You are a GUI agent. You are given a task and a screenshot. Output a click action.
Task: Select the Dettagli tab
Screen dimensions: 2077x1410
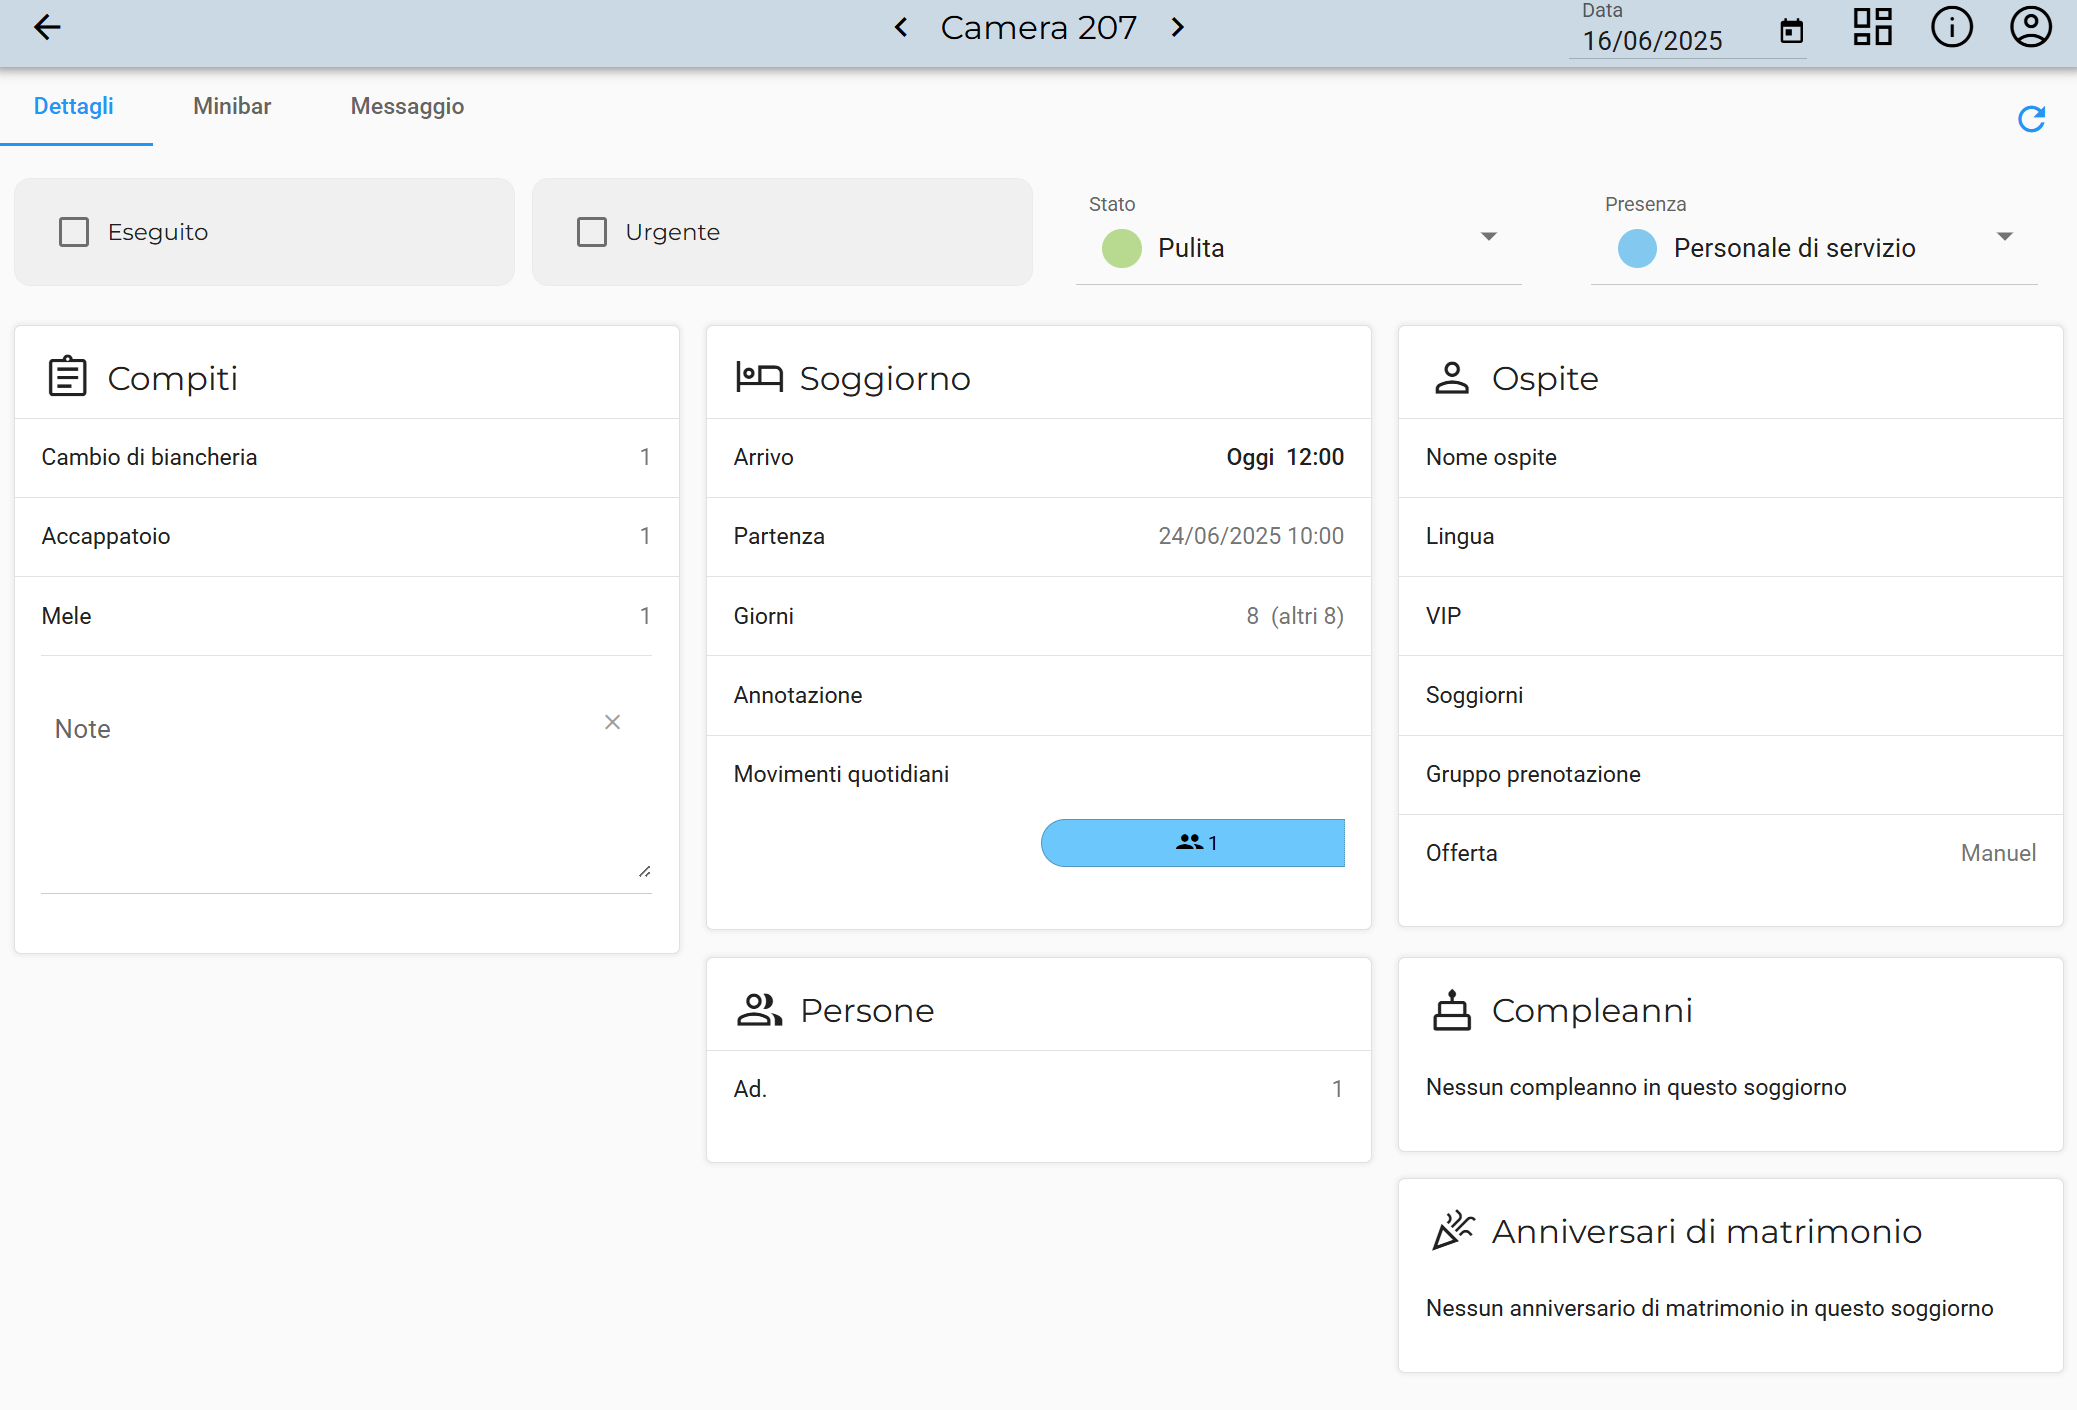74,106
